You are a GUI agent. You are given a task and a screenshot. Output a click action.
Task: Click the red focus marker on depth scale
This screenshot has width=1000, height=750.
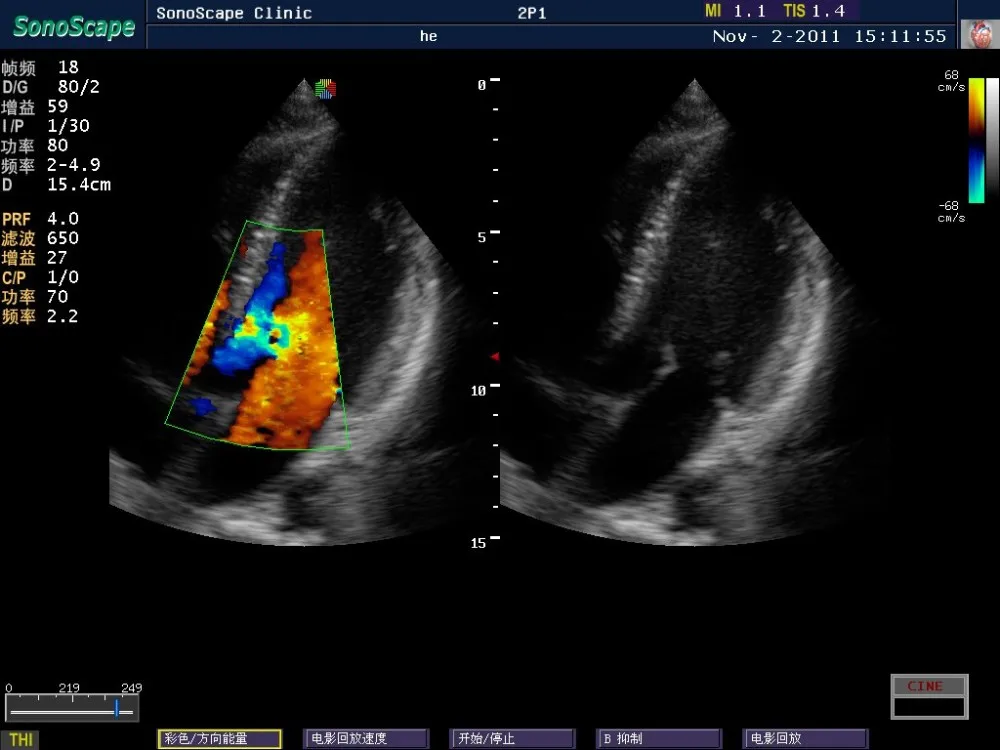click(x=493, y=357)
